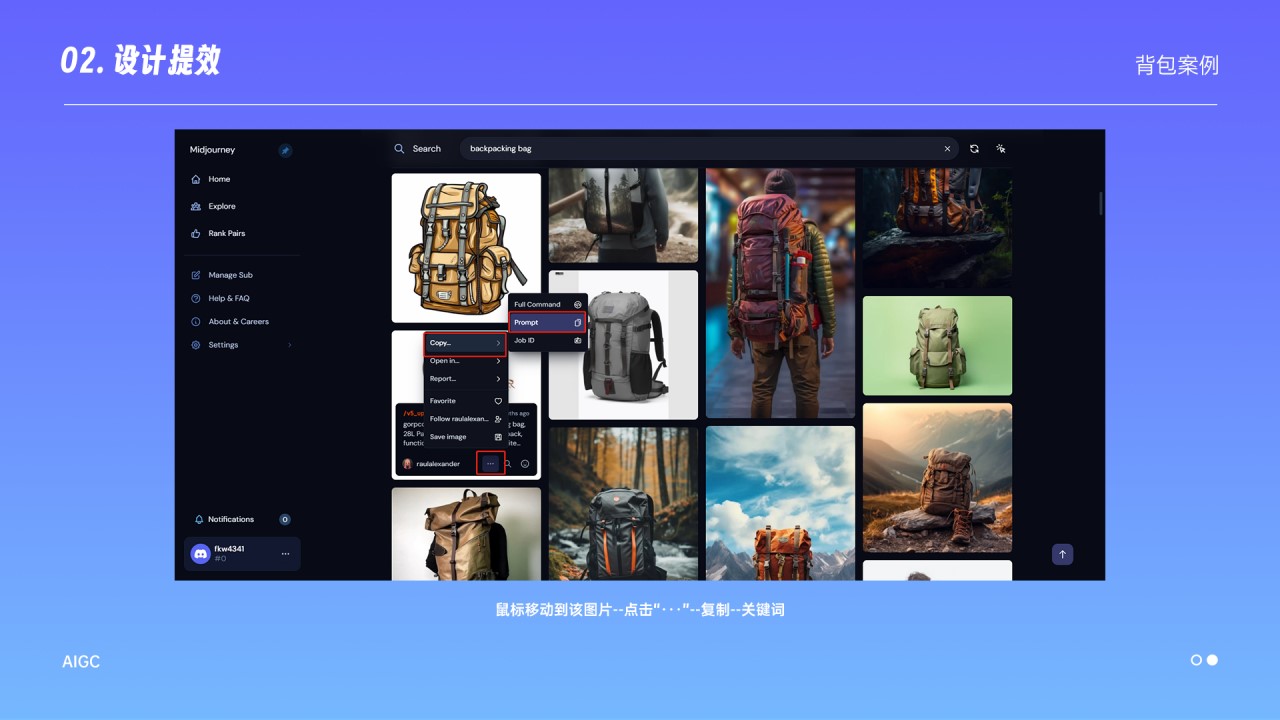Viewport: 1280px width, 720px height.
Task: Open the Manage Sub page
Action: [x=230, y=275]
